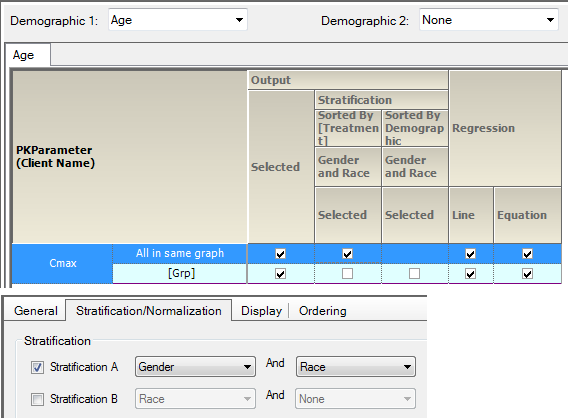Open the Demographic 2 None dropdown

(488, 20)
